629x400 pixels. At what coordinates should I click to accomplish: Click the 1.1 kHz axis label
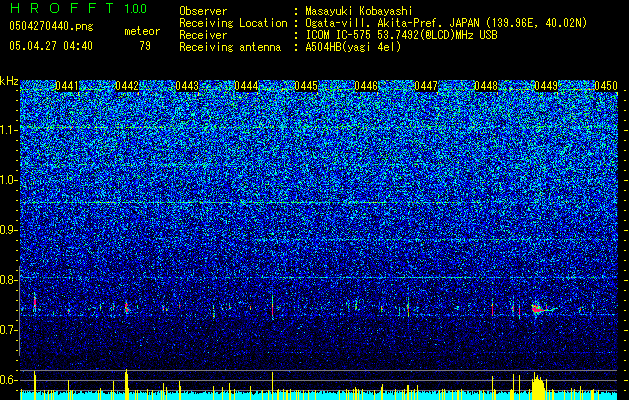(7, 130)
